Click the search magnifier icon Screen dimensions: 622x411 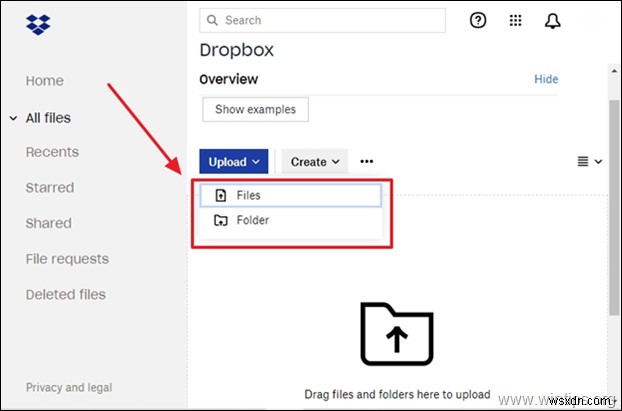pyautogui.click(x=212, y=20)
